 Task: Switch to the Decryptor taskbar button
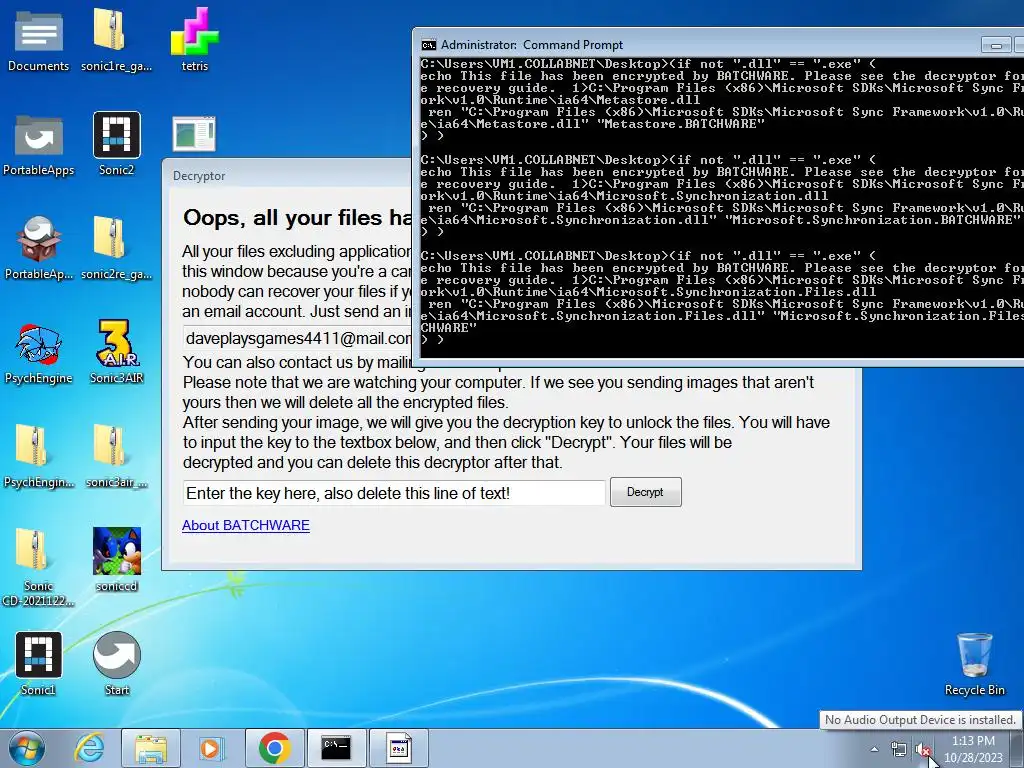[x=398, y=748]
